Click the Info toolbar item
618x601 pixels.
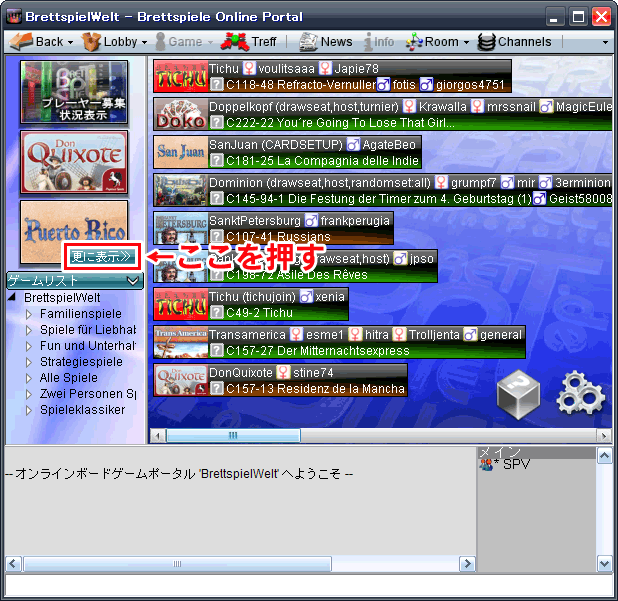tap(379, 41)
